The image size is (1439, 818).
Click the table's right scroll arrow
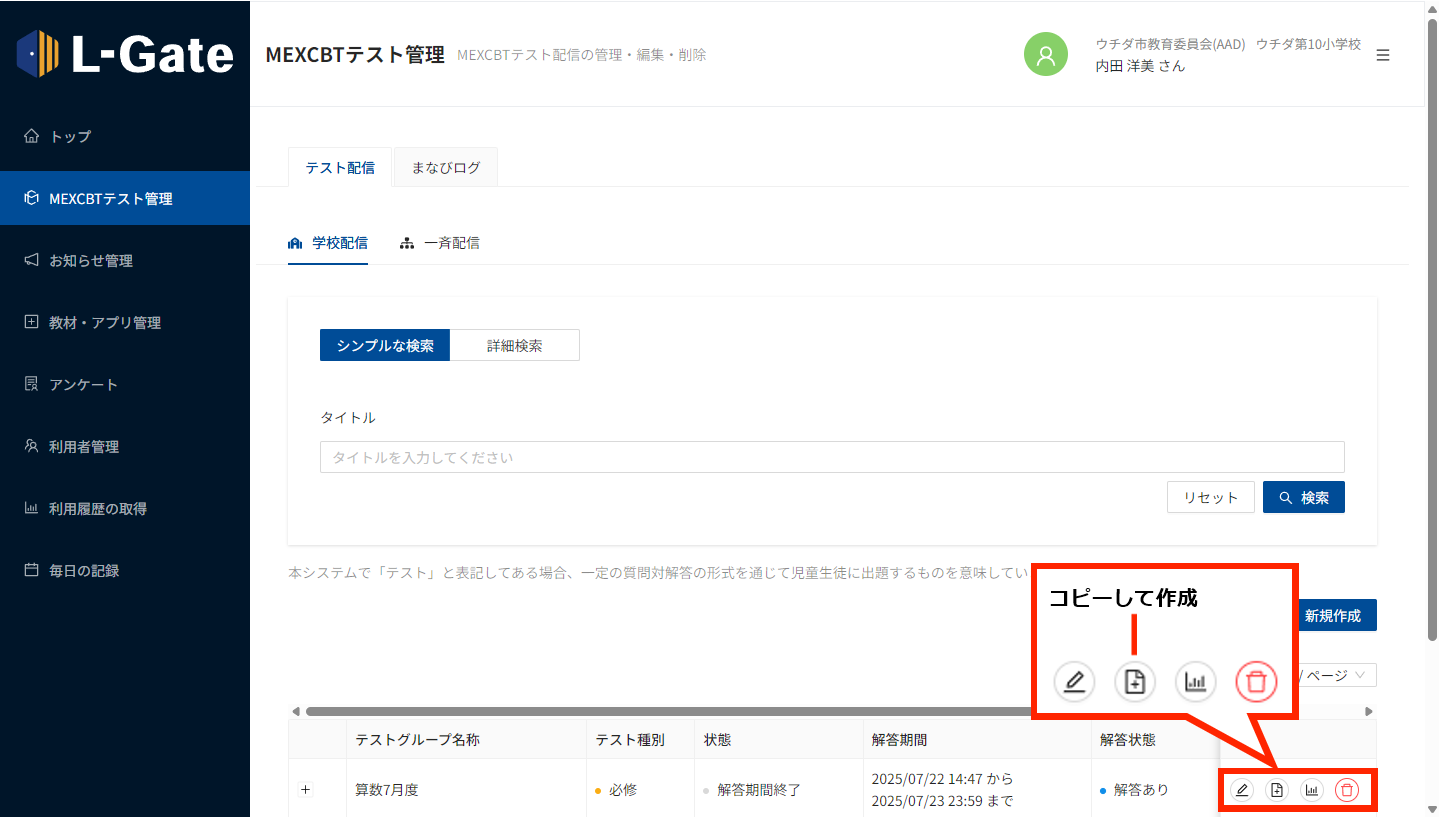coord(1369,712)
